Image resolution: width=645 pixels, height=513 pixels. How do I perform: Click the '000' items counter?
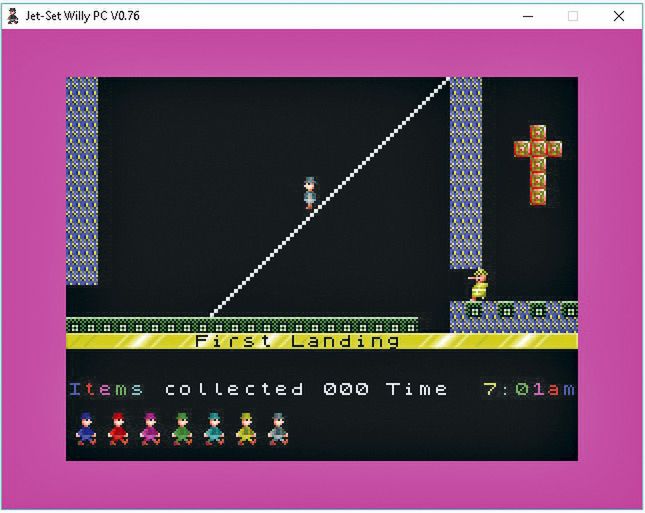pyautogui.click(x=346, y=389)
